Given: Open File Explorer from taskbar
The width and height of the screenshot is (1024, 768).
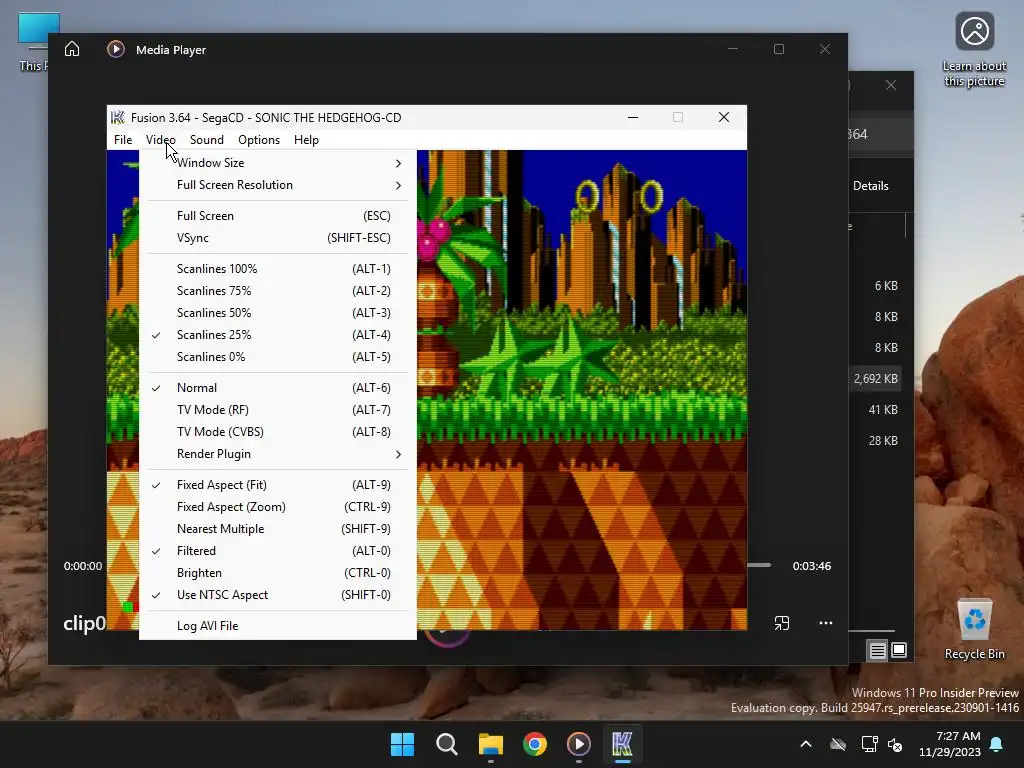Looking at the screenshot, I should tap(490, 744).
